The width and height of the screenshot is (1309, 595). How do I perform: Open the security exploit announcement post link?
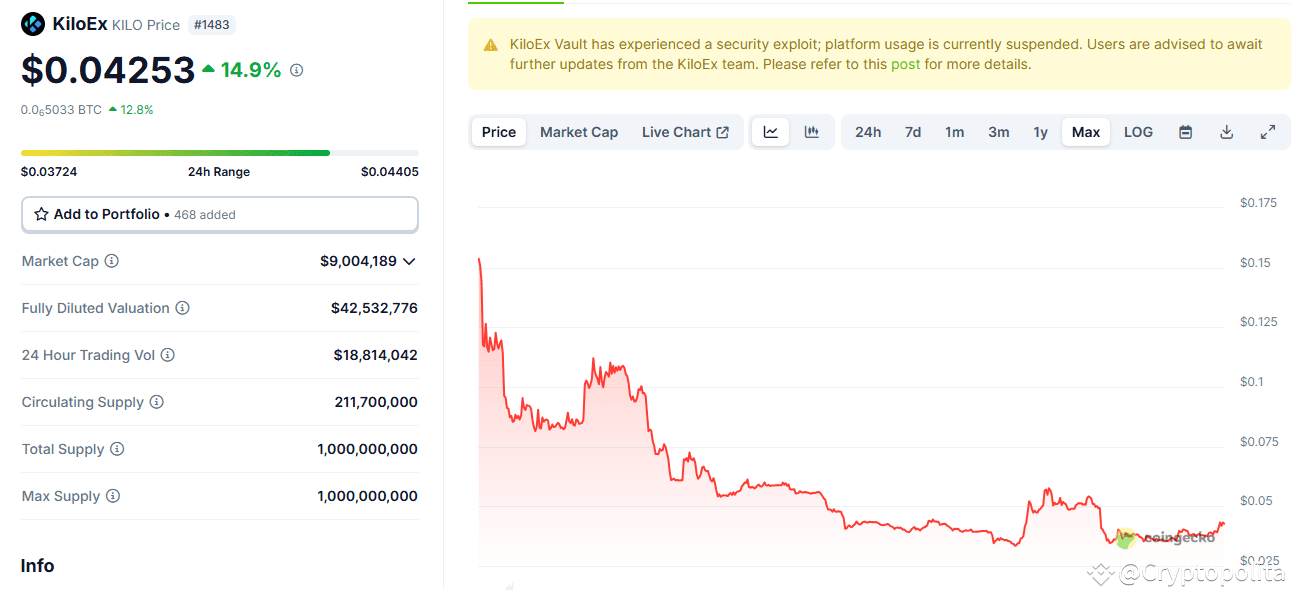click(x=905, y=63)
